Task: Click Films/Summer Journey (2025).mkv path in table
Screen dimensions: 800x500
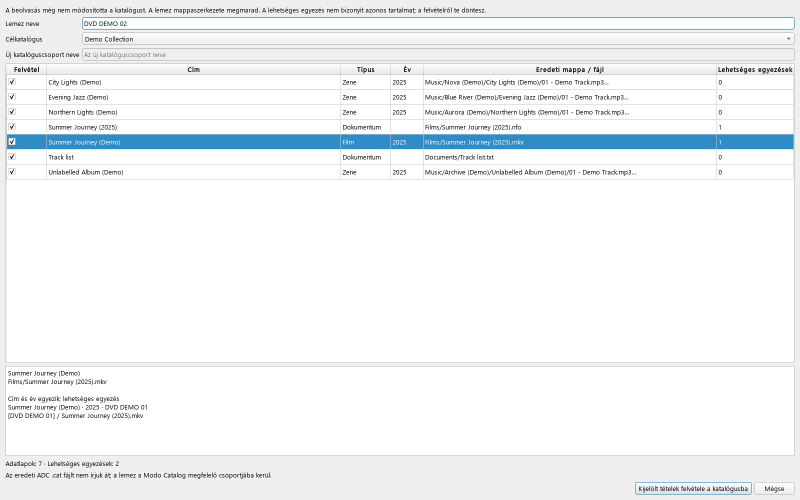Action: coord(569,142)
